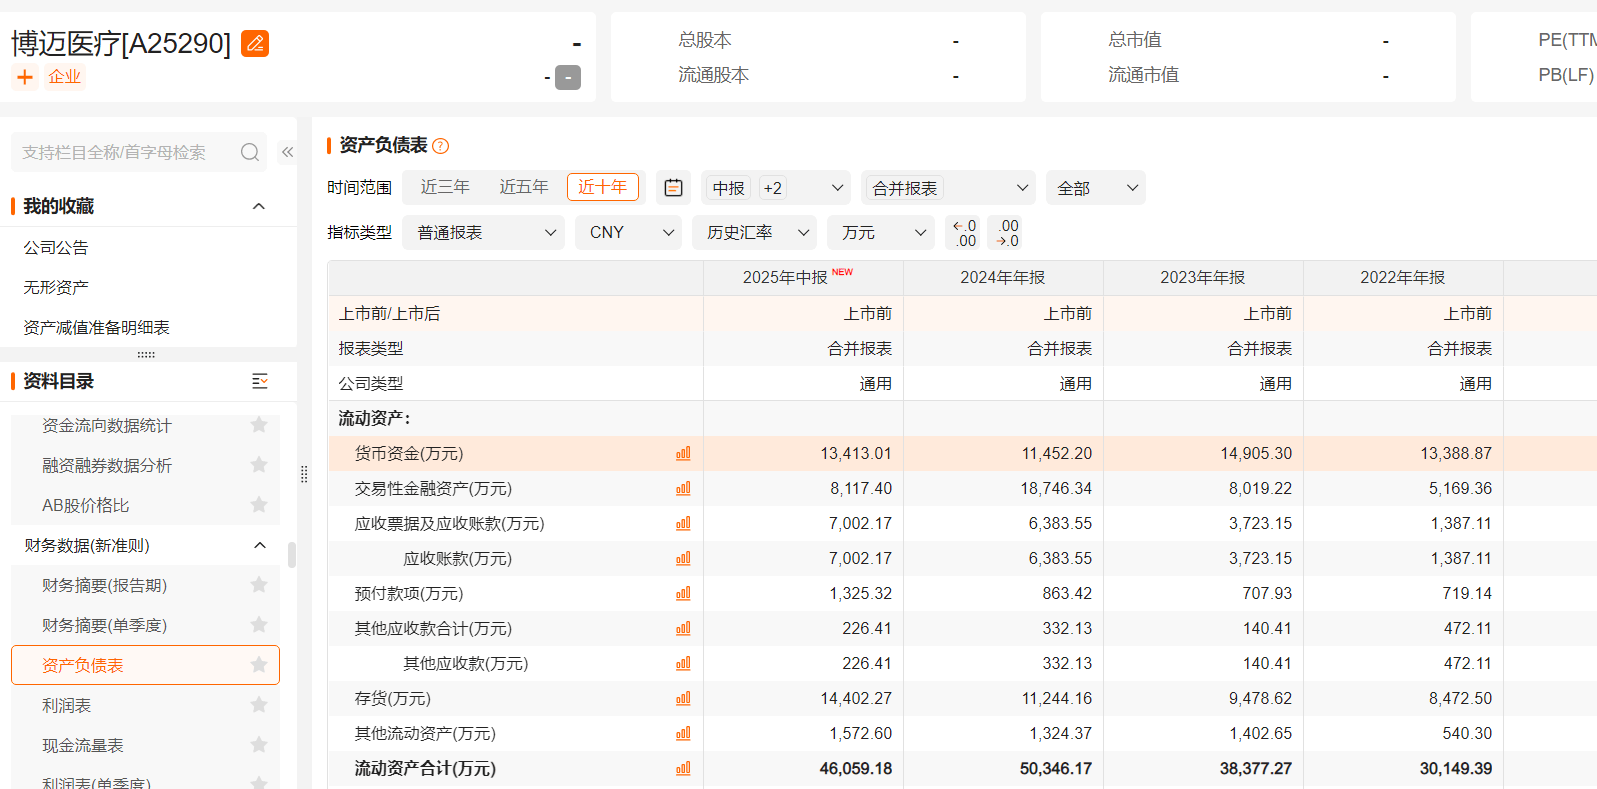Open the 合并报表 dropdown
Screen dimensions: 1597x789
pyautogui.click(x=948, y=188)
